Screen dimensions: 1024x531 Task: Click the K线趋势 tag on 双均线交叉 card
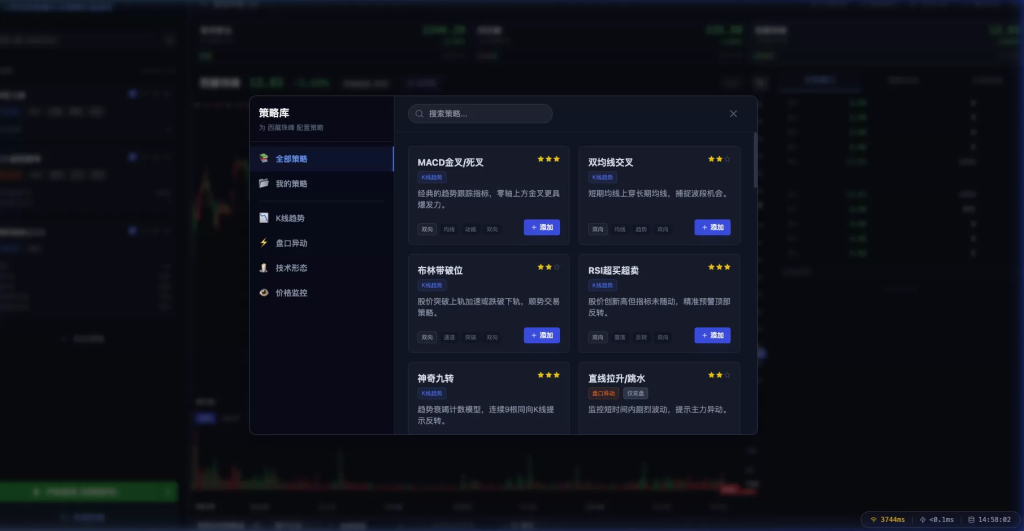pos(602,177)
